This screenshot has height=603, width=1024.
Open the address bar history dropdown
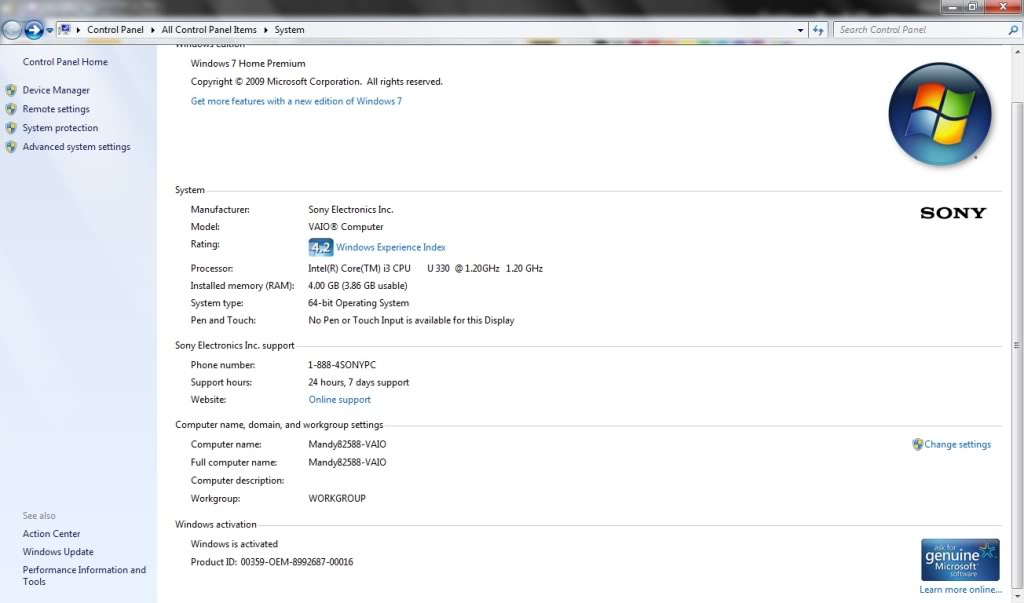[800, 30]
